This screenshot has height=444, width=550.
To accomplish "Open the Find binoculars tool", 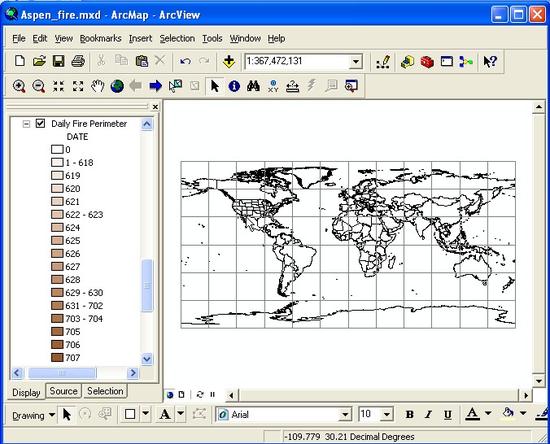I will coord(253,86).
